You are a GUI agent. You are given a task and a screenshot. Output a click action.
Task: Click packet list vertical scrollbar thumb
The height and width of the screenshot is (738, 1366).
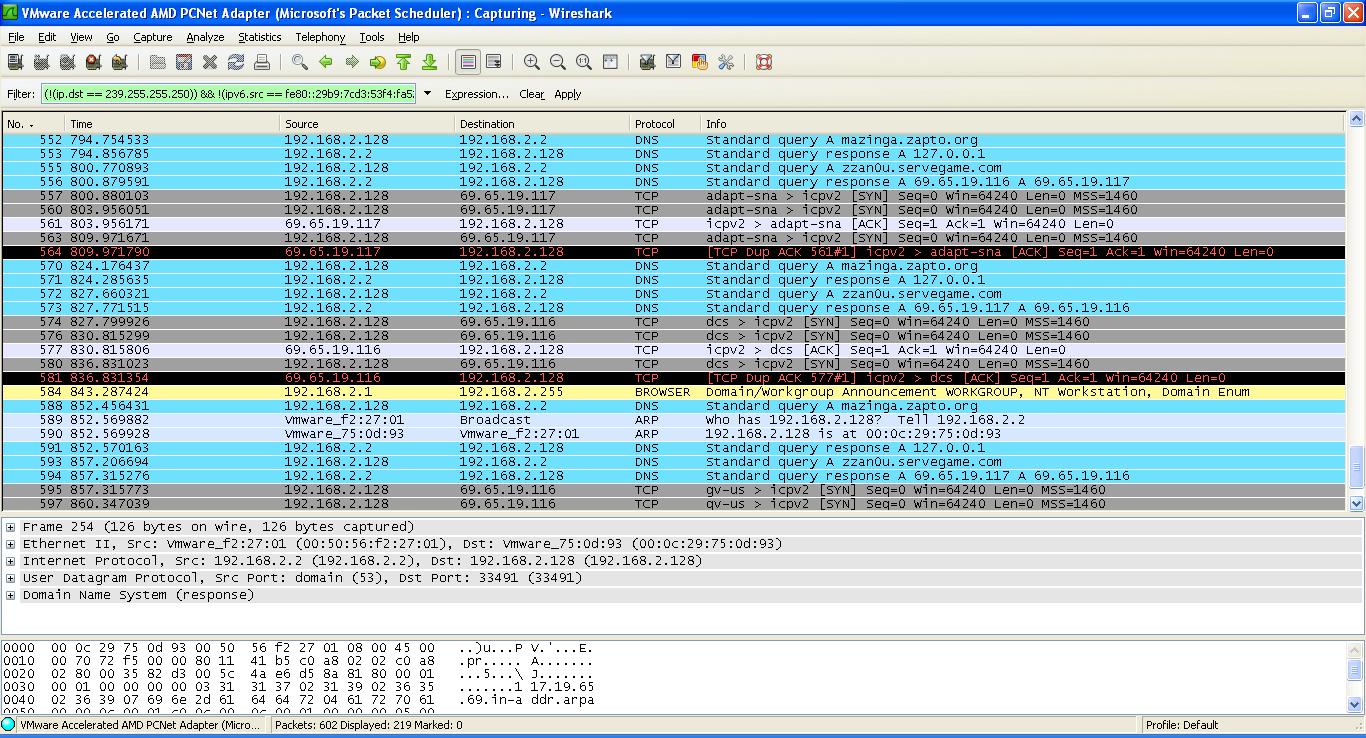click(x=1356, y=469)
